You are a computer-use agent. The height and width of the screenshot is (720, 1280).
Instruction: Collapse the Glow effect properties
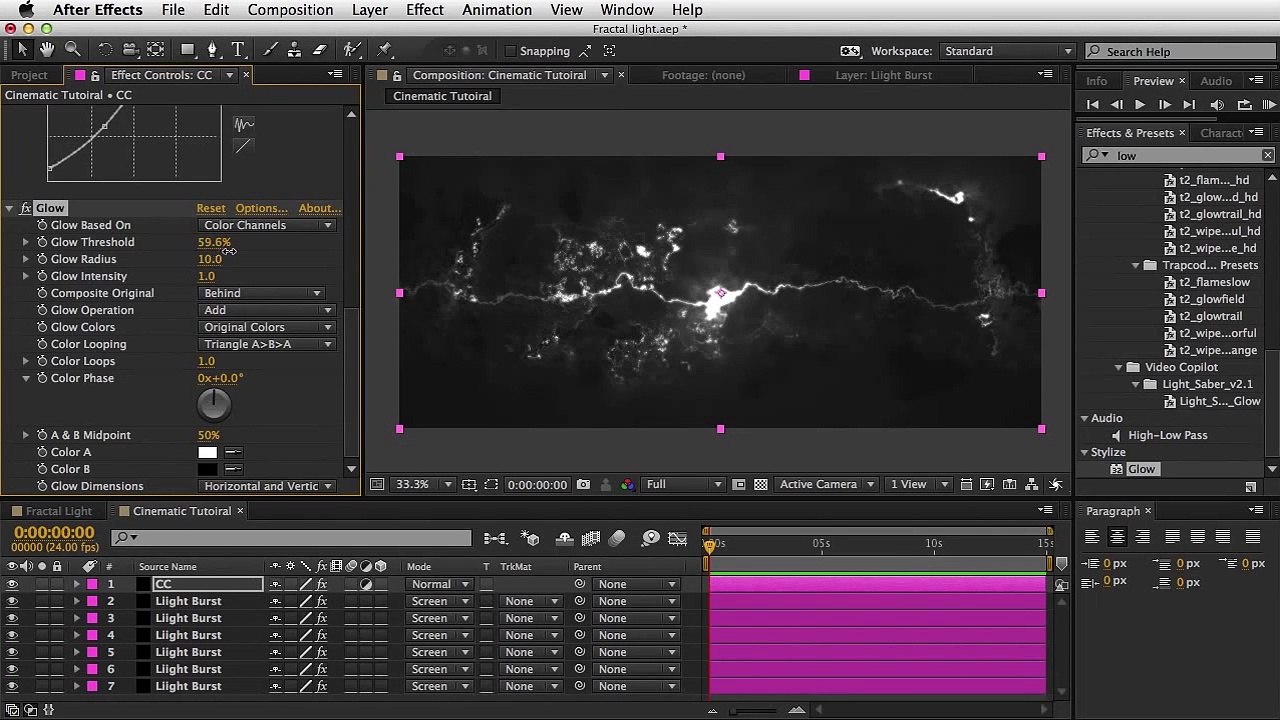(9, 208)
